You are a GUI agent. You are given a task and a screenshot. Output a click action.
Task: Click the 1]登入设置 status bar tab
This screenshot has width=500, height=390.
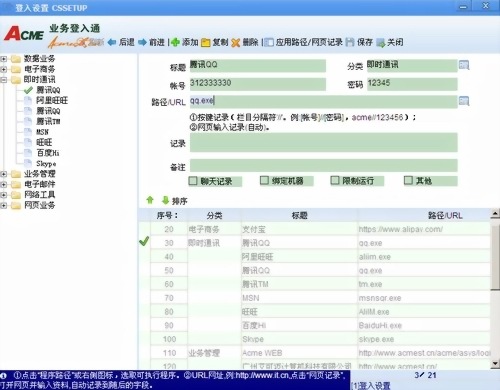coord(371,386)
